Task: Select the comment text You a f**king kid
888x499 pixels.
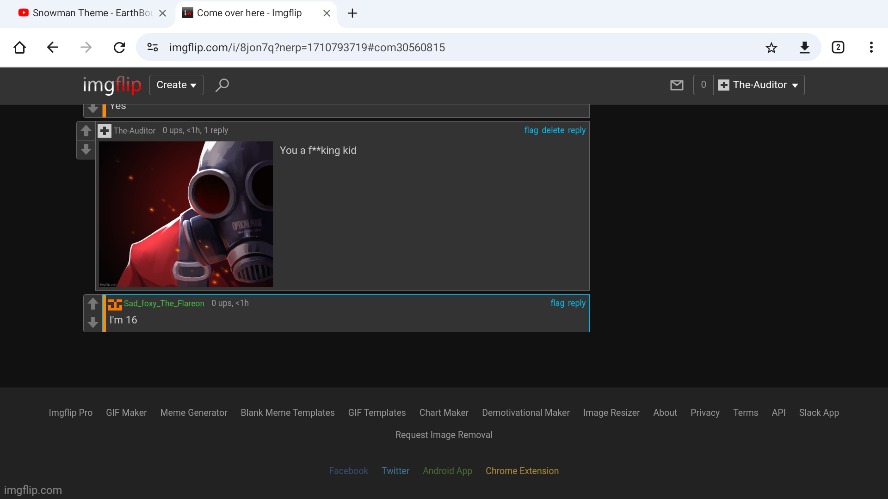Action: (318, 151)
